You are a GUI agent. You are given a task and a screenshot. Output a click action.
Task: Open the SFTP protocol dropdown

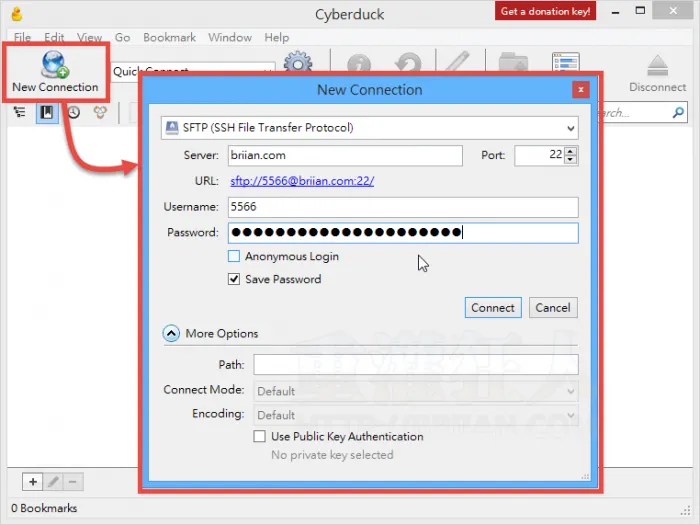click(370, 128)
